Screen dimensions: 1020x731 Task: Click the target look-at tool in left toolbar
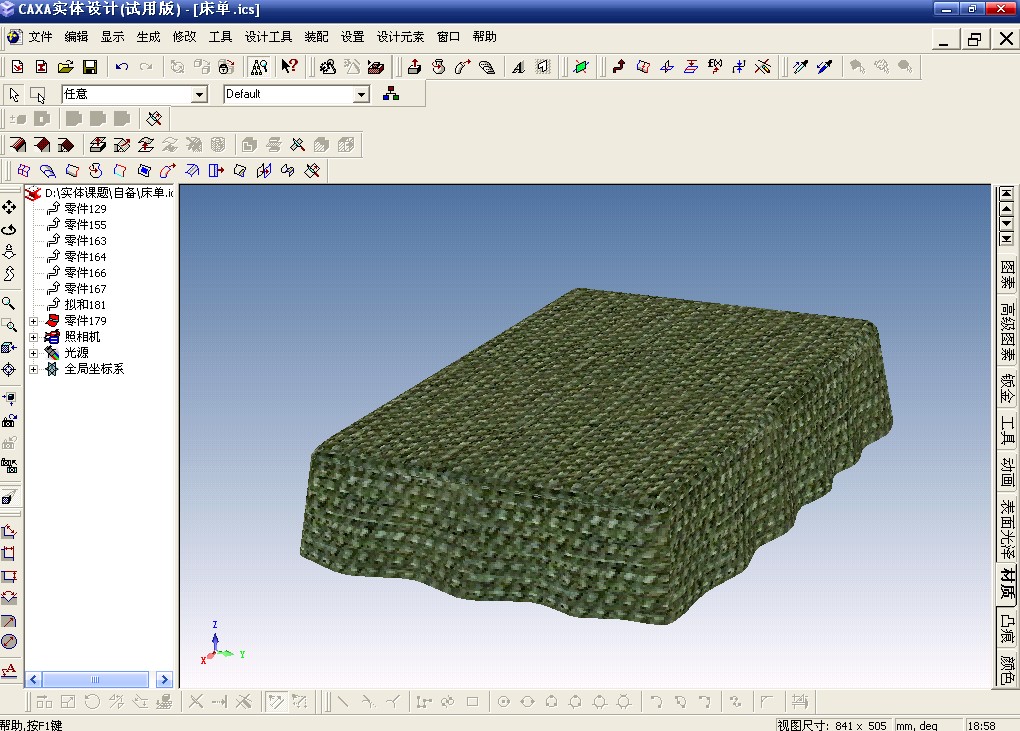pyautogui.click(x=9, y=369)
